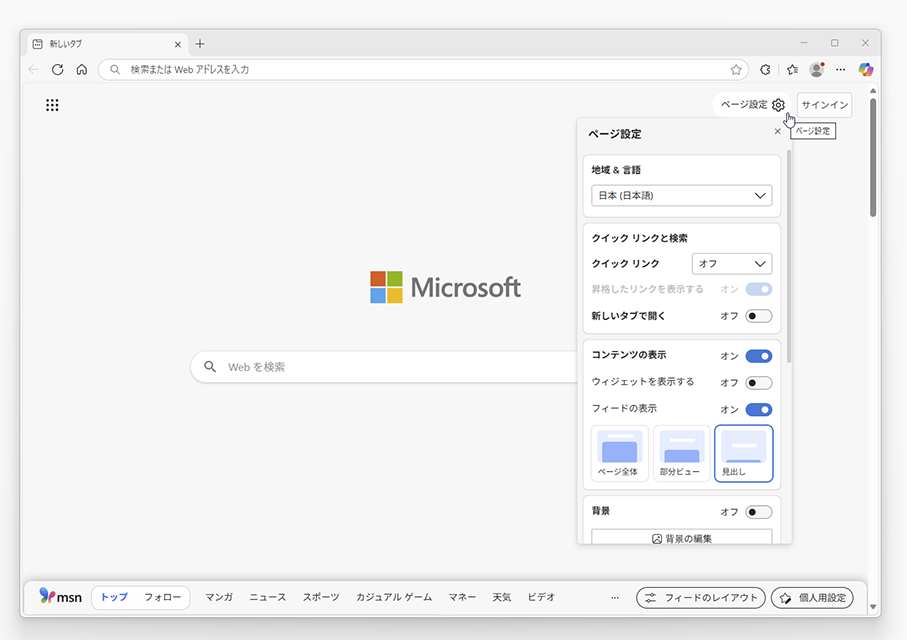
Task: Select the トップ feed tab
Action: point(114,597)
